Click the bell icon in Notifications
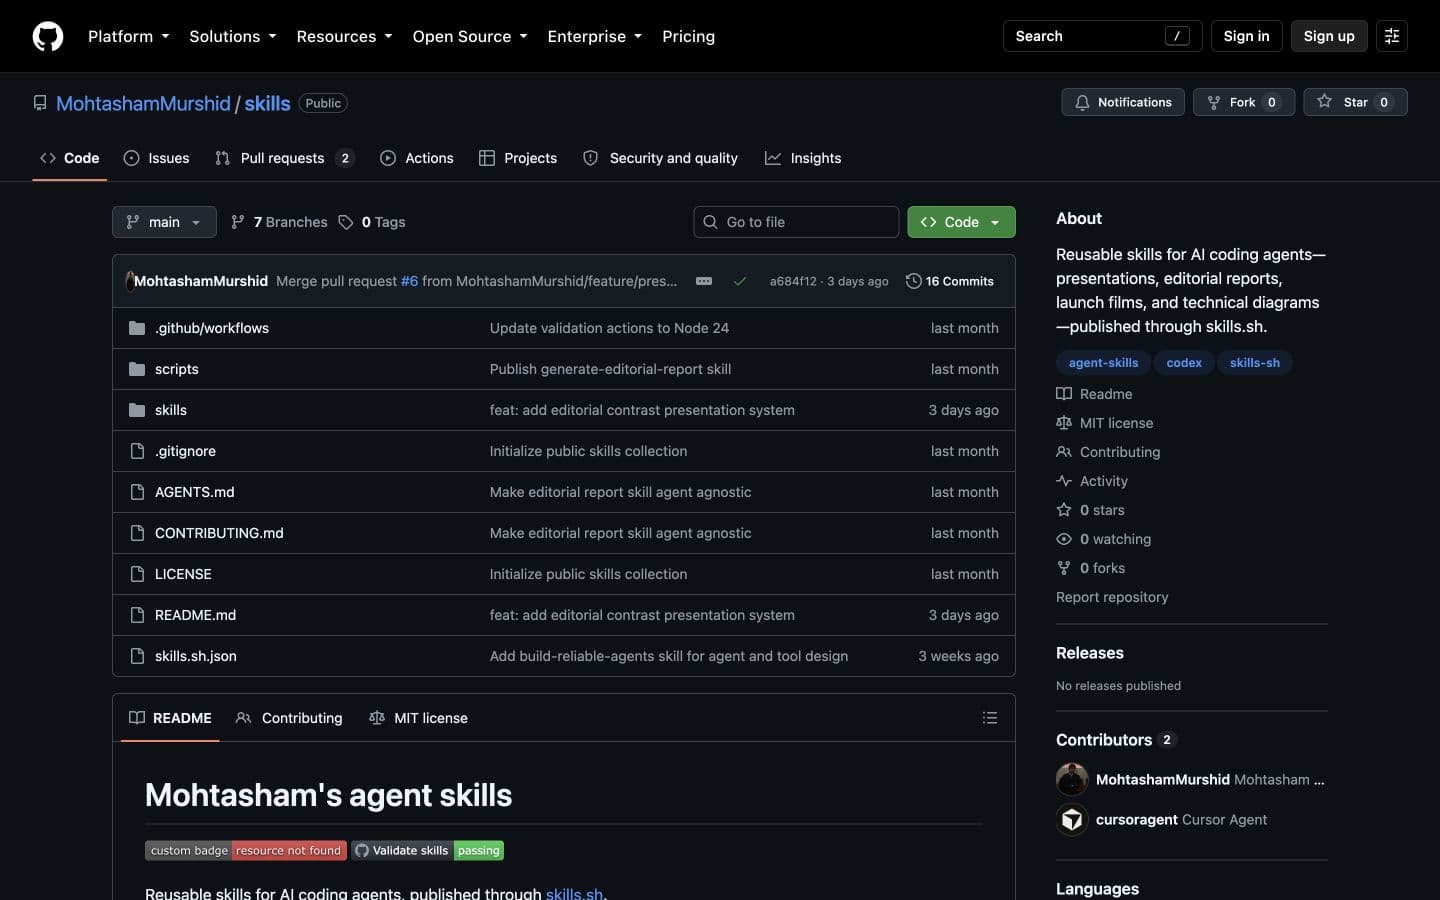Screen dimensions: 1440x900 (x=1082, y=102)
